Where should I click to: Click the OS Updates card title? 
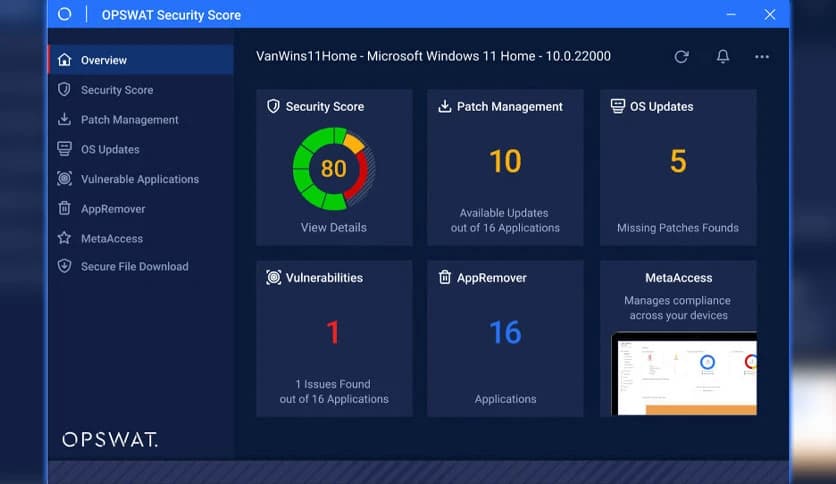pos(662,107)
